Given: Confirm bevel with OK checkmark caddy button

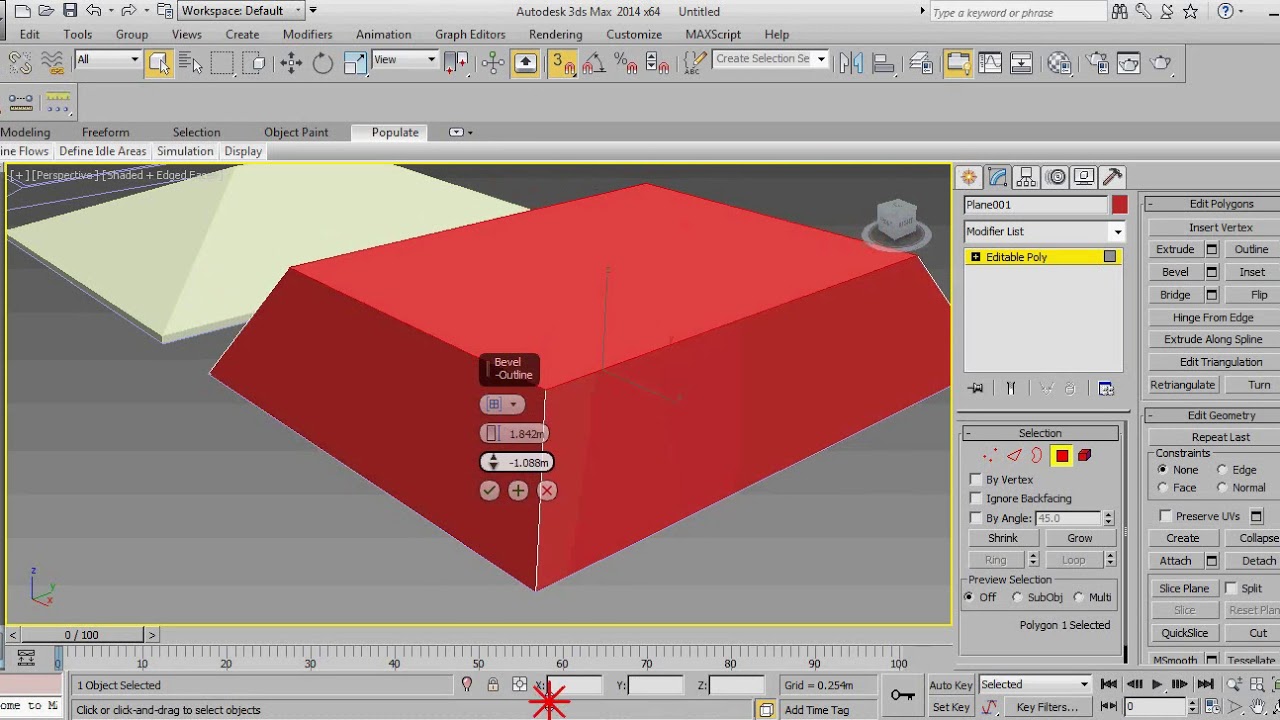Looking at the screenshot, I should pyautogui.click(x=489, y=491).
